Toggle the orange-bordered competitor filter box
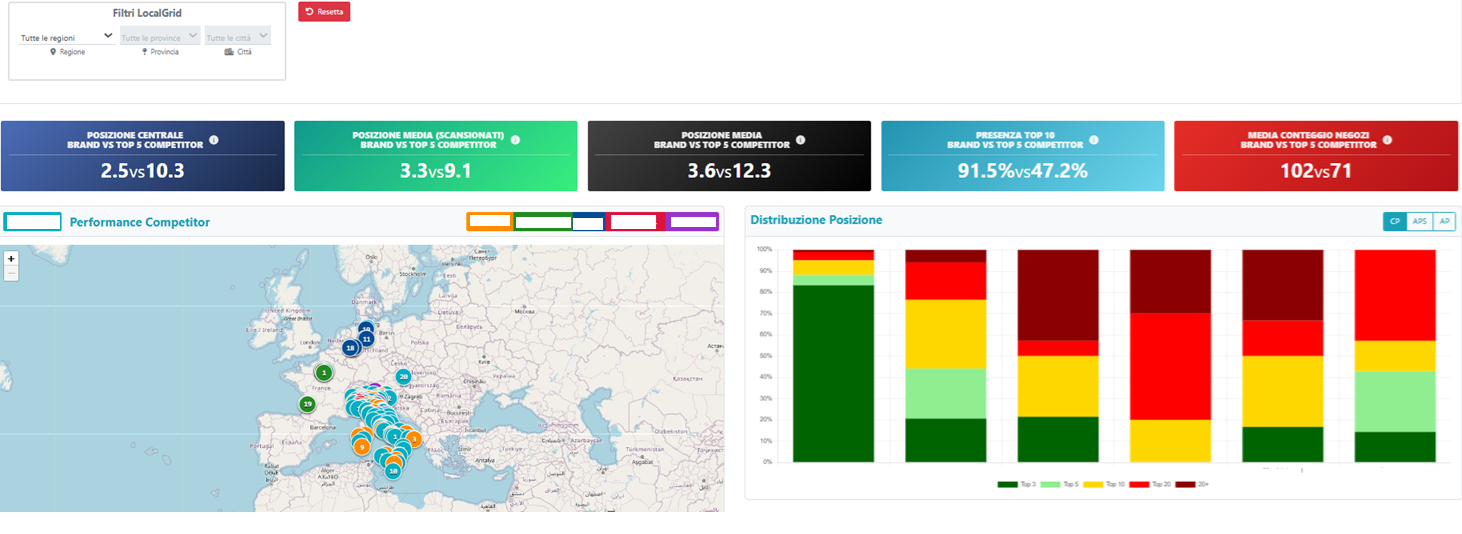 tap(490, 222)
